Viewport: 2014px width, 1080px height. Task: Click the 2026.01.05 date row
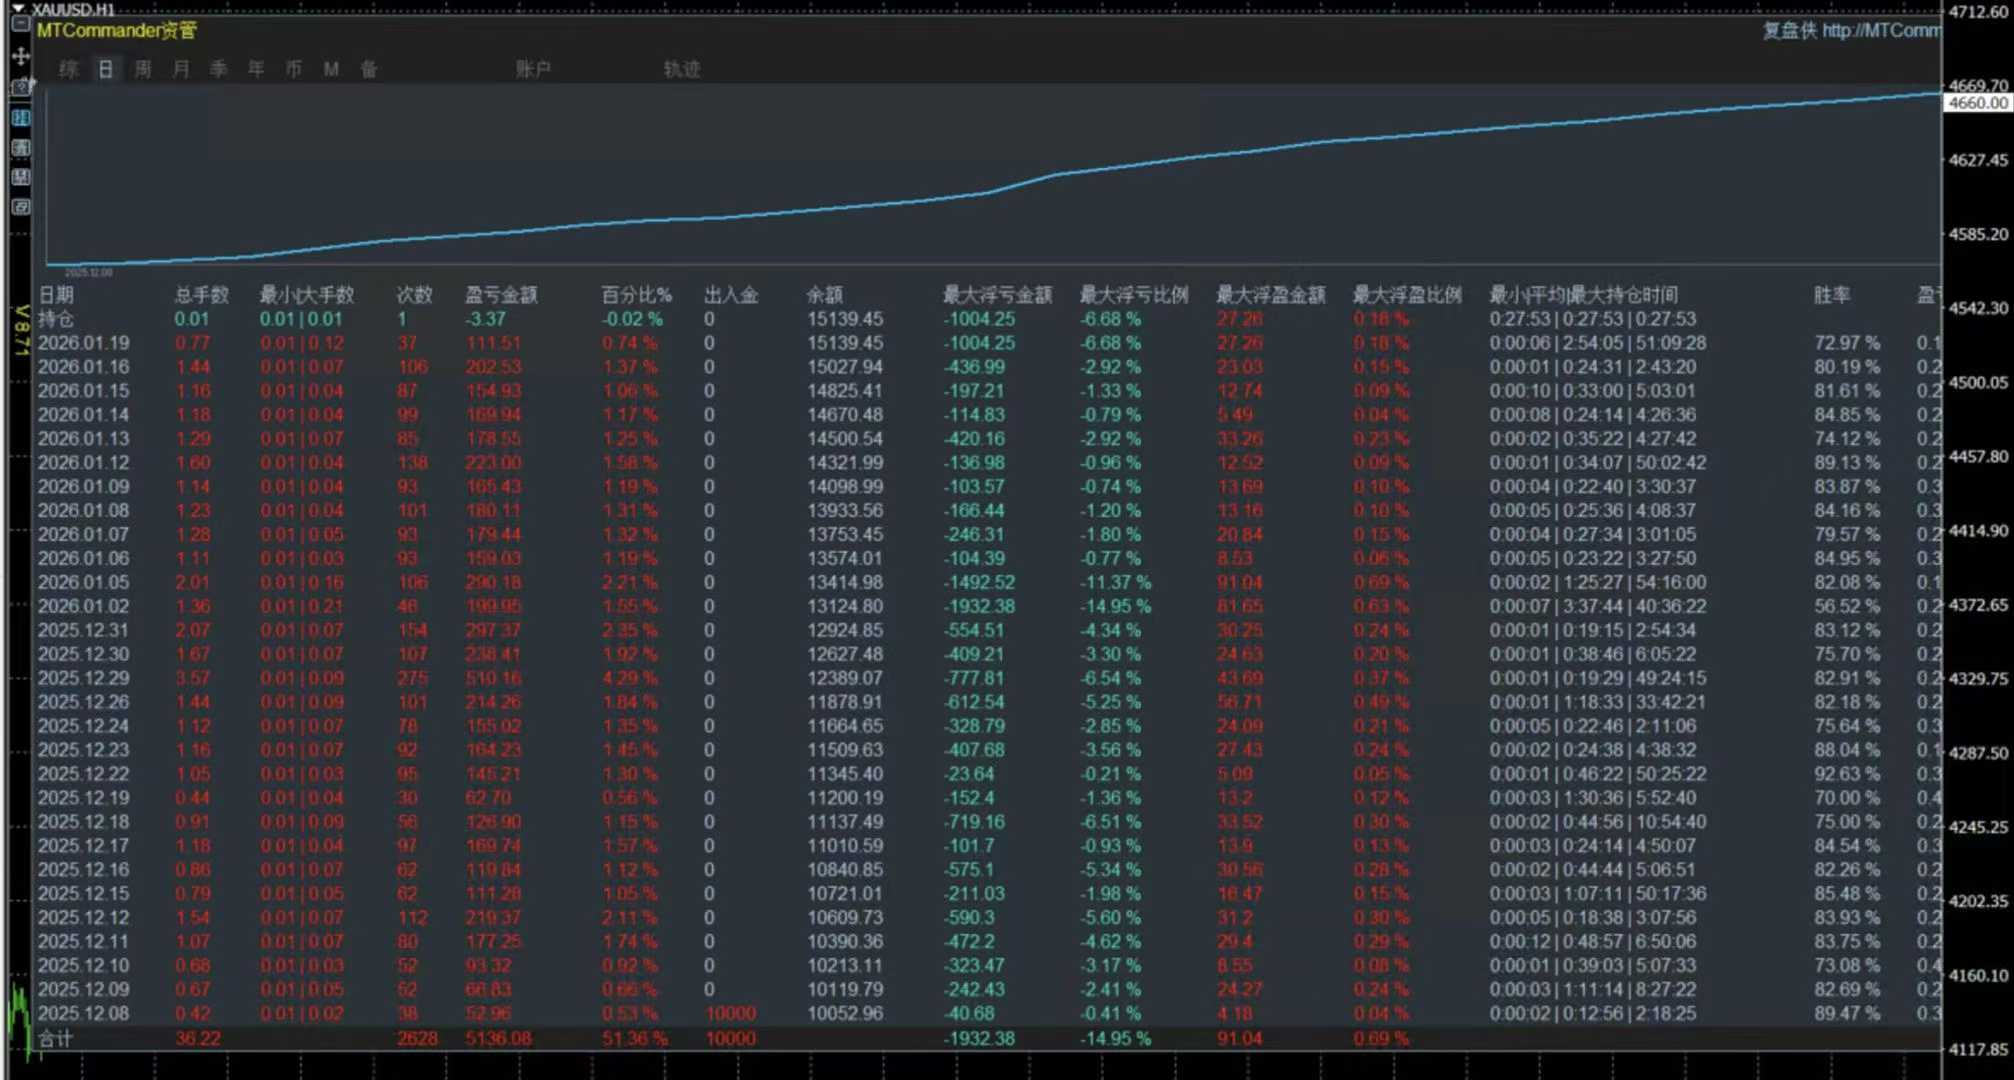click(x=84, y=582)
